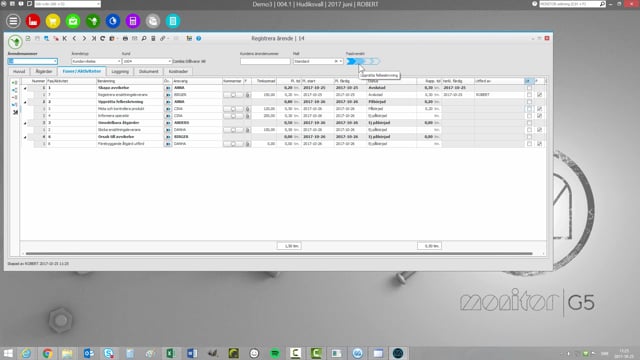Collapse the Omedelbara åtgärder phase row
The image size is (640, 360).
(25, 123)
